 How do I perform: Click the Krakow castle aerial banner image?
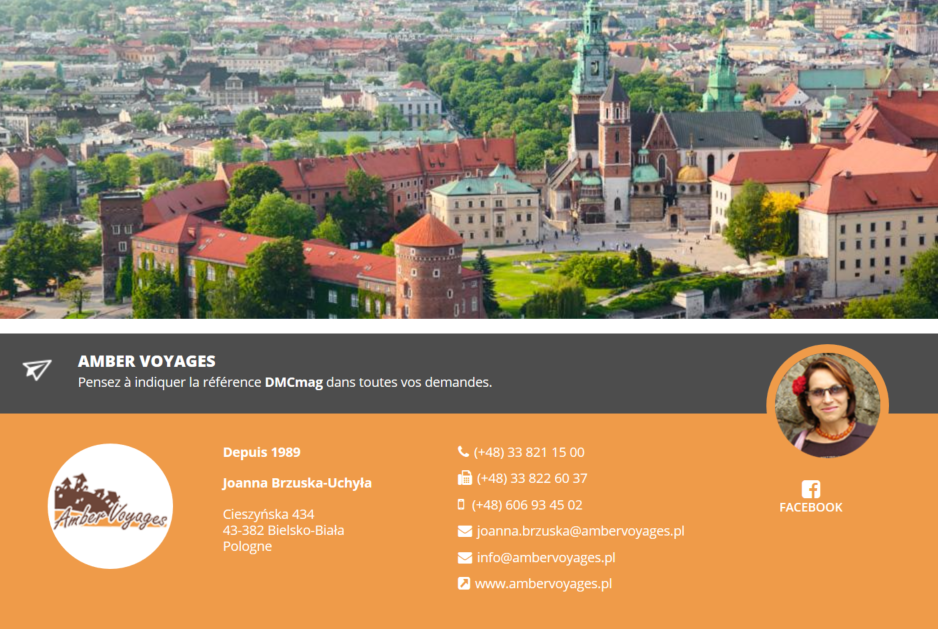pos(469,159)
